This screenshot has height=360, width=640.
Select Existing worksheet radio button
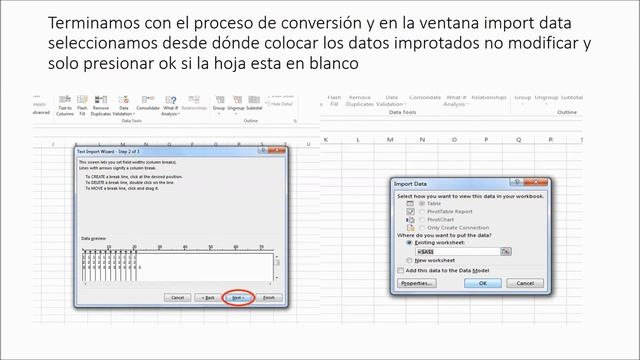point(409,242)
